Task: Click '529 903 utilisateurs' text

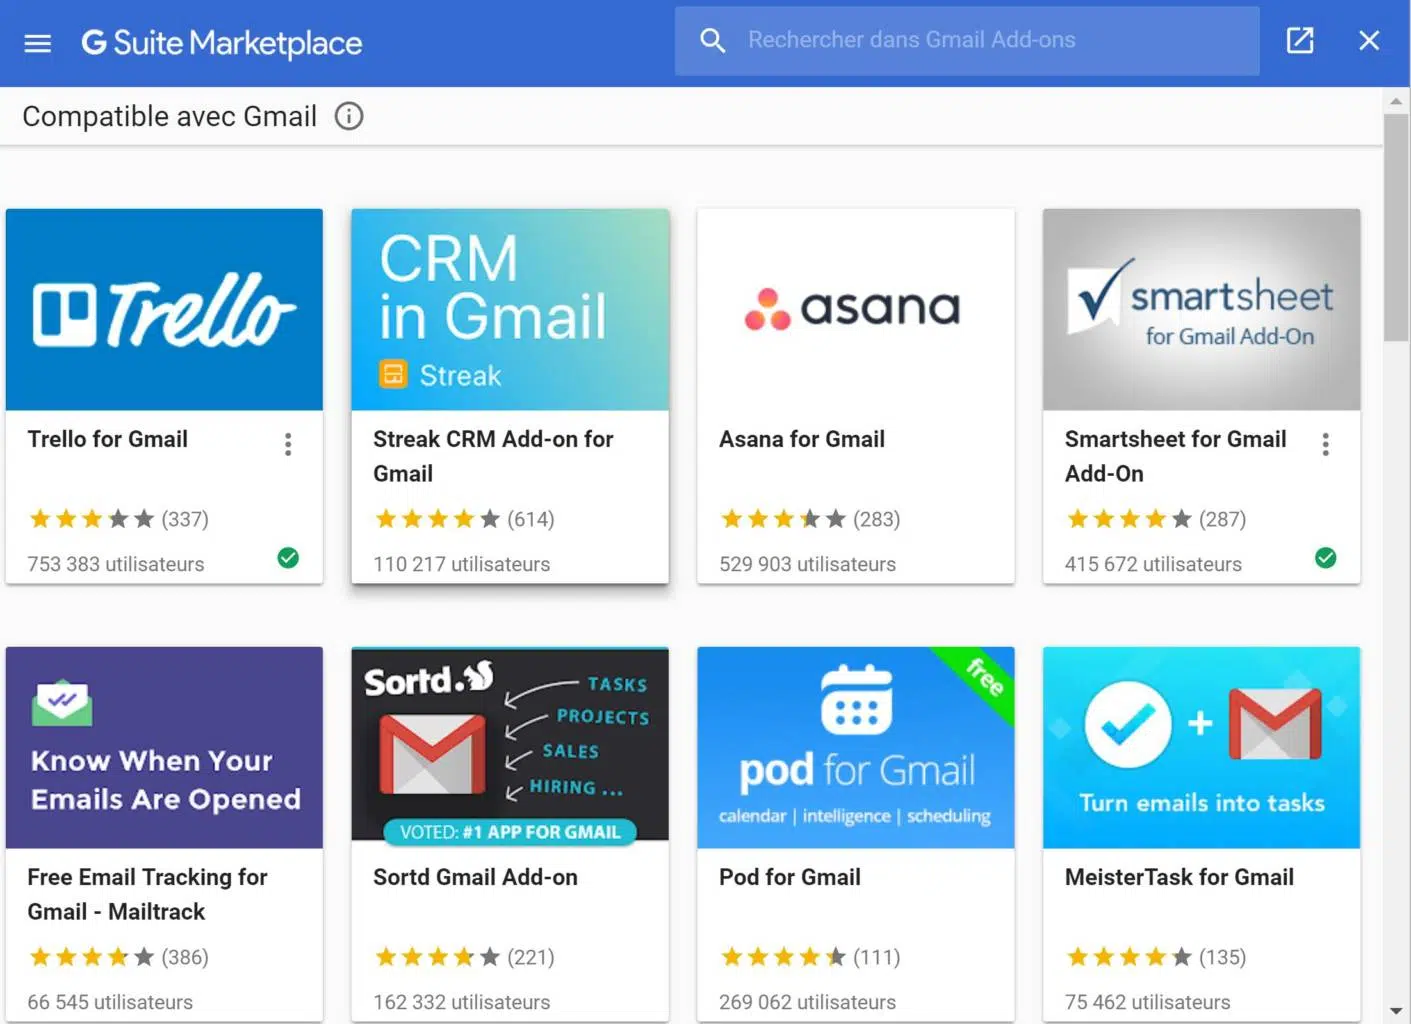Action: (807, 564)
